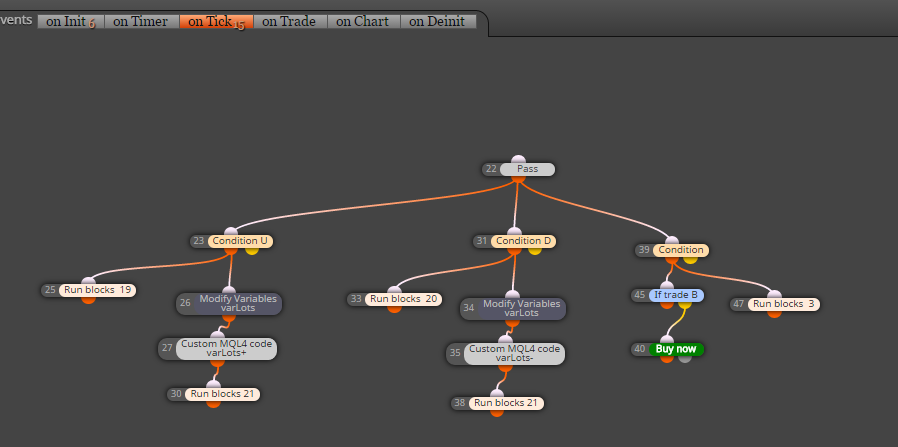Image resolution: width=898 pixels, height=447 pixels.
Task: Switch to the on Trade tab
Action: [x=290, y=22]
